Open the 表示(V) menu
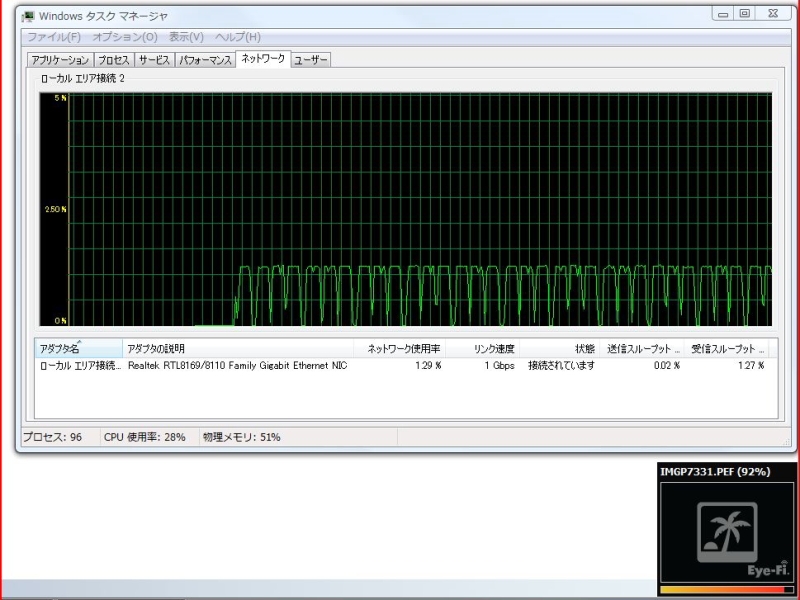The height and width of the screenshot is (600, 800). [186, 37]
